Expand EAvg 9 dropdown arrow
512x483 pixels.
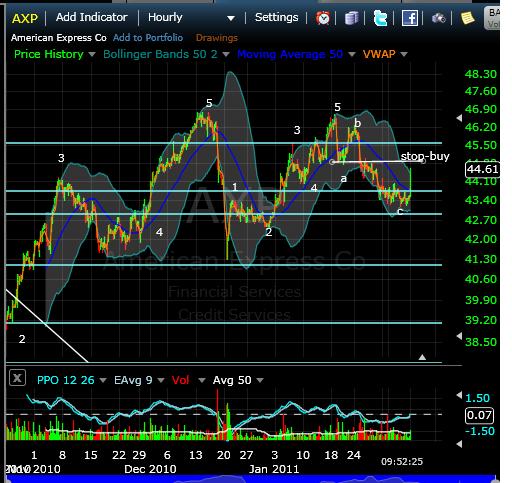click(161, 380)
